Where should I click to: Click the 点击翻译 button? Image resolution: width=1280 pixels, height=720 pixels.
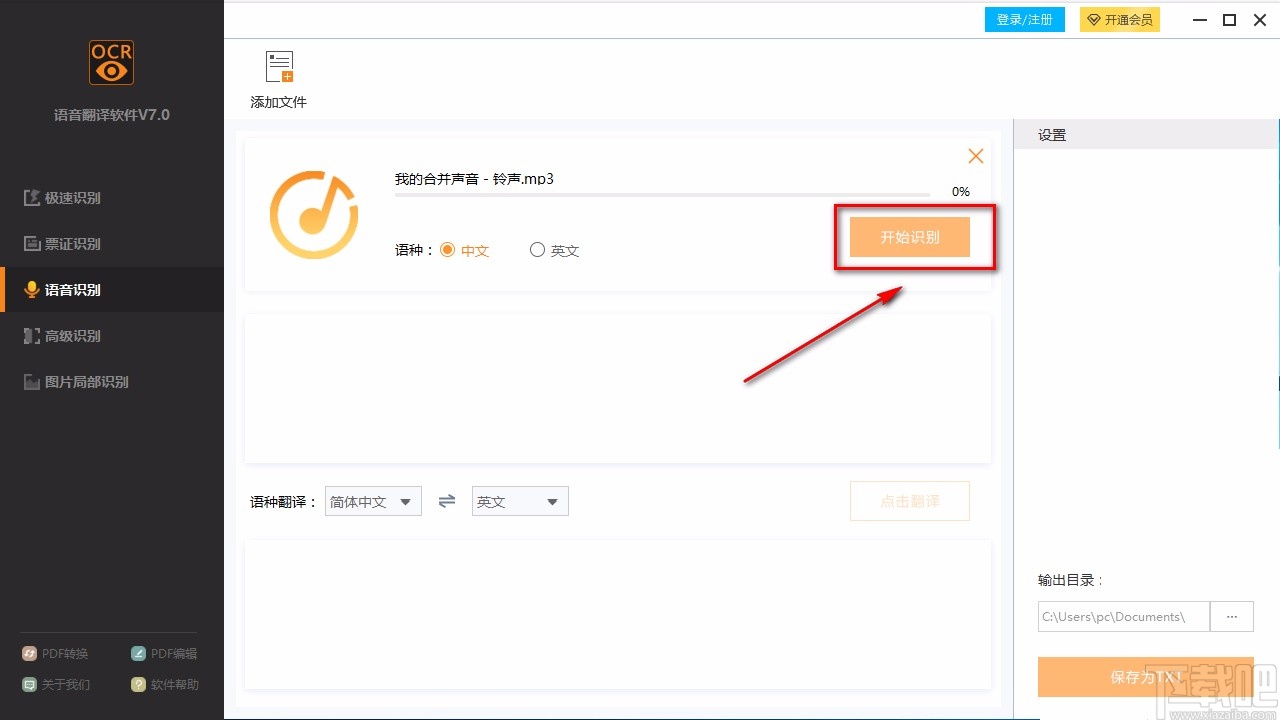tap(910, 501)
